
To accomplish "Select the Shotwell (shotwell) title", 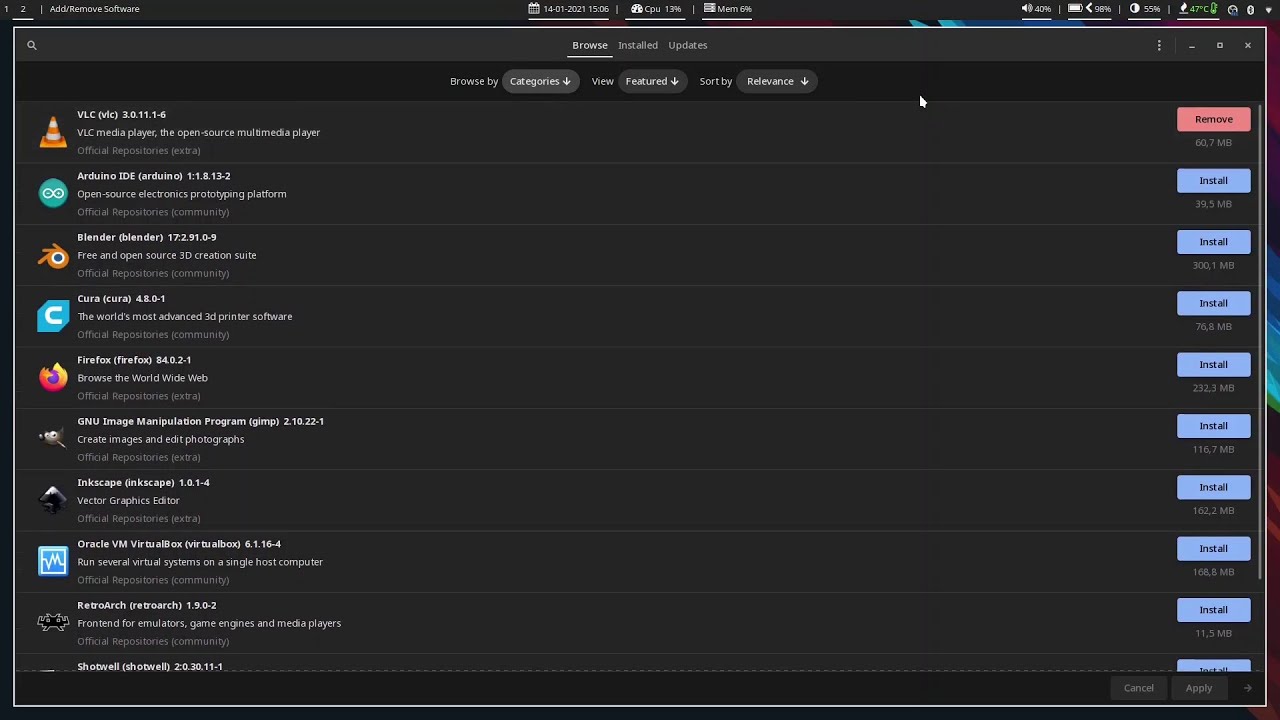I will [x=150, y=666].
